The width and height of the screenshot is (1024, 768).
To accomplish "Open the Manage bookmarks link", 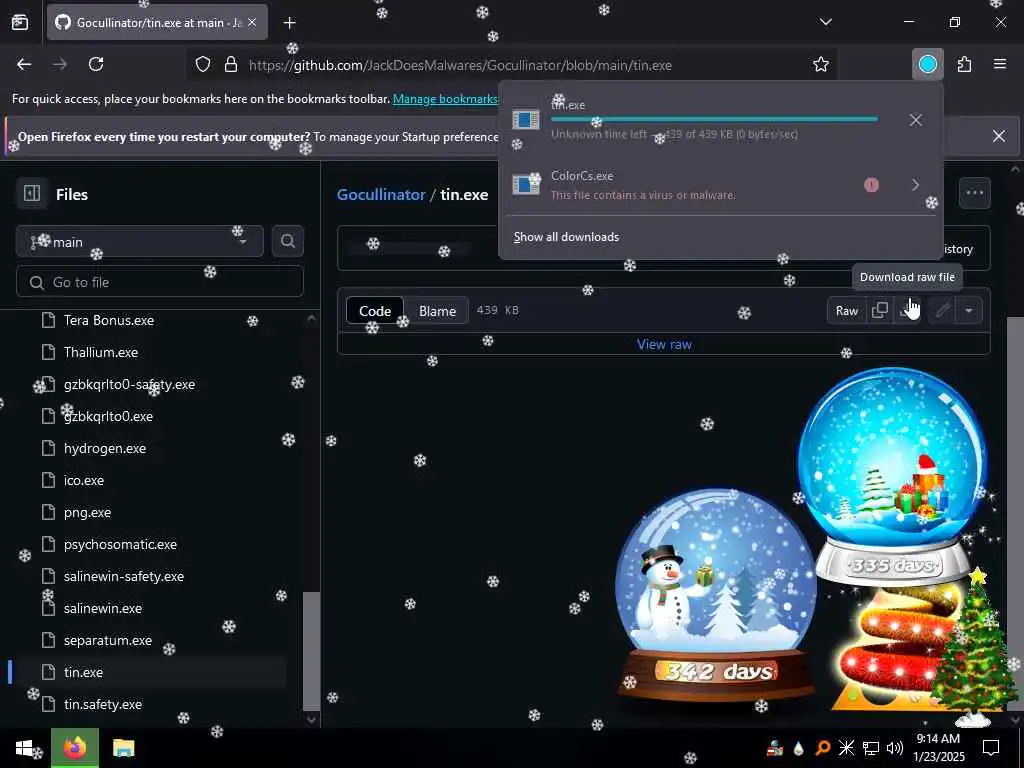I will click(x=445, y=99).
